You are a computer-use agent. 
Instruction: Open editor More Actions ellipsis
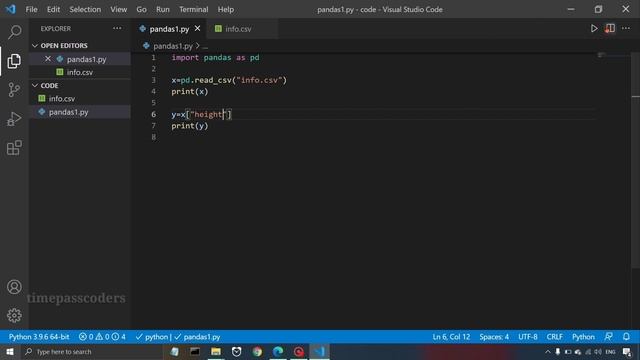(626, 29)
